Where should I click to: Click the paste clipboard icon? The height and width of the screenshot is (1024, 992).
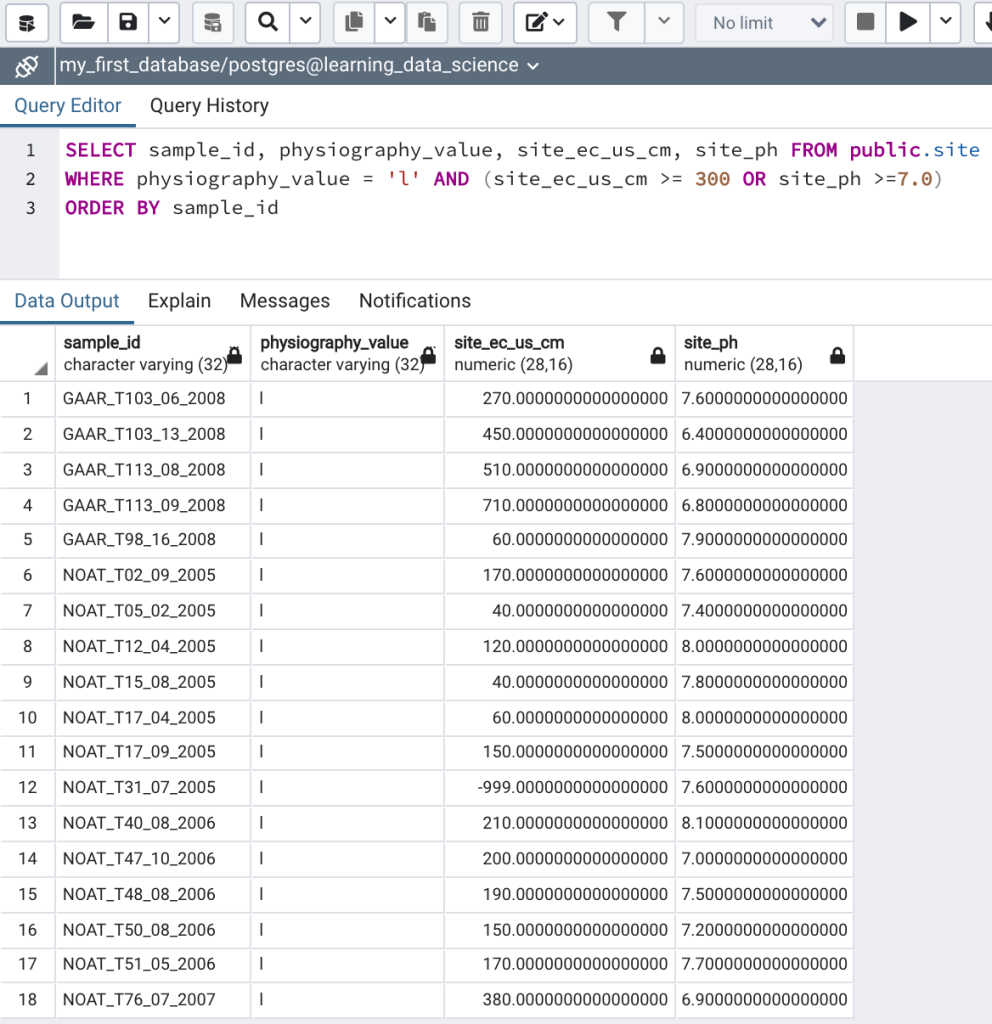(427, 22)
